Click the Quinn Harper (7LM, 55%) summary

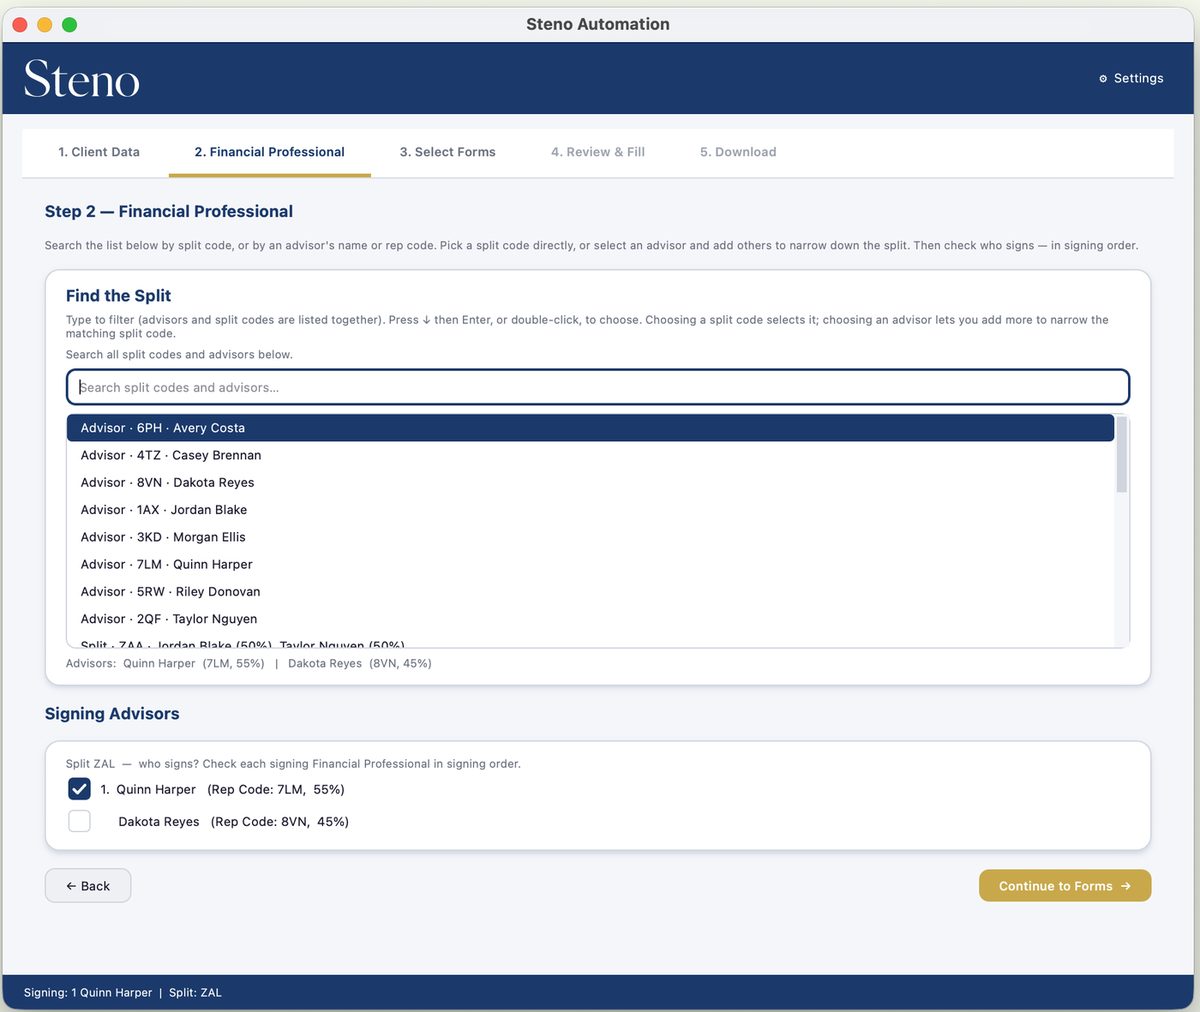pyautogui.click(x=194, y=664)
